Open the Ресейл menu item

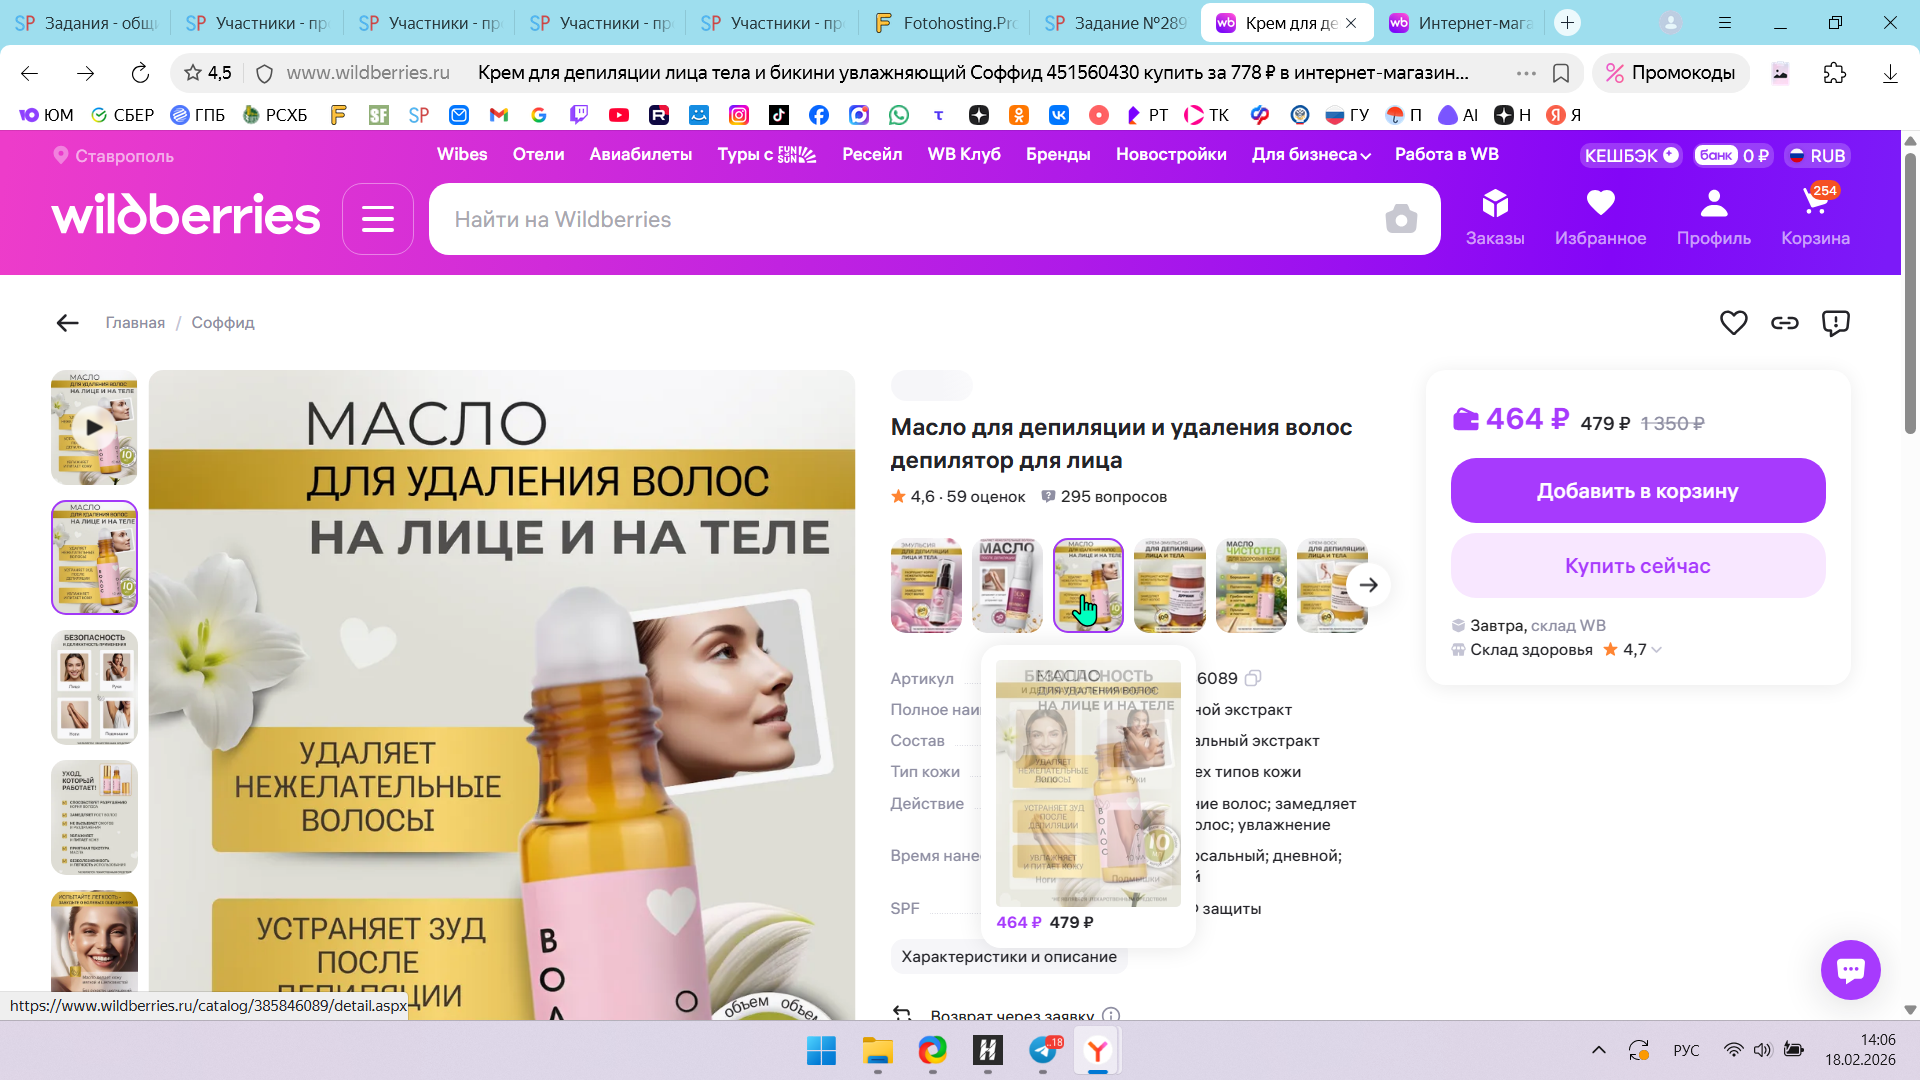point(871,154)
